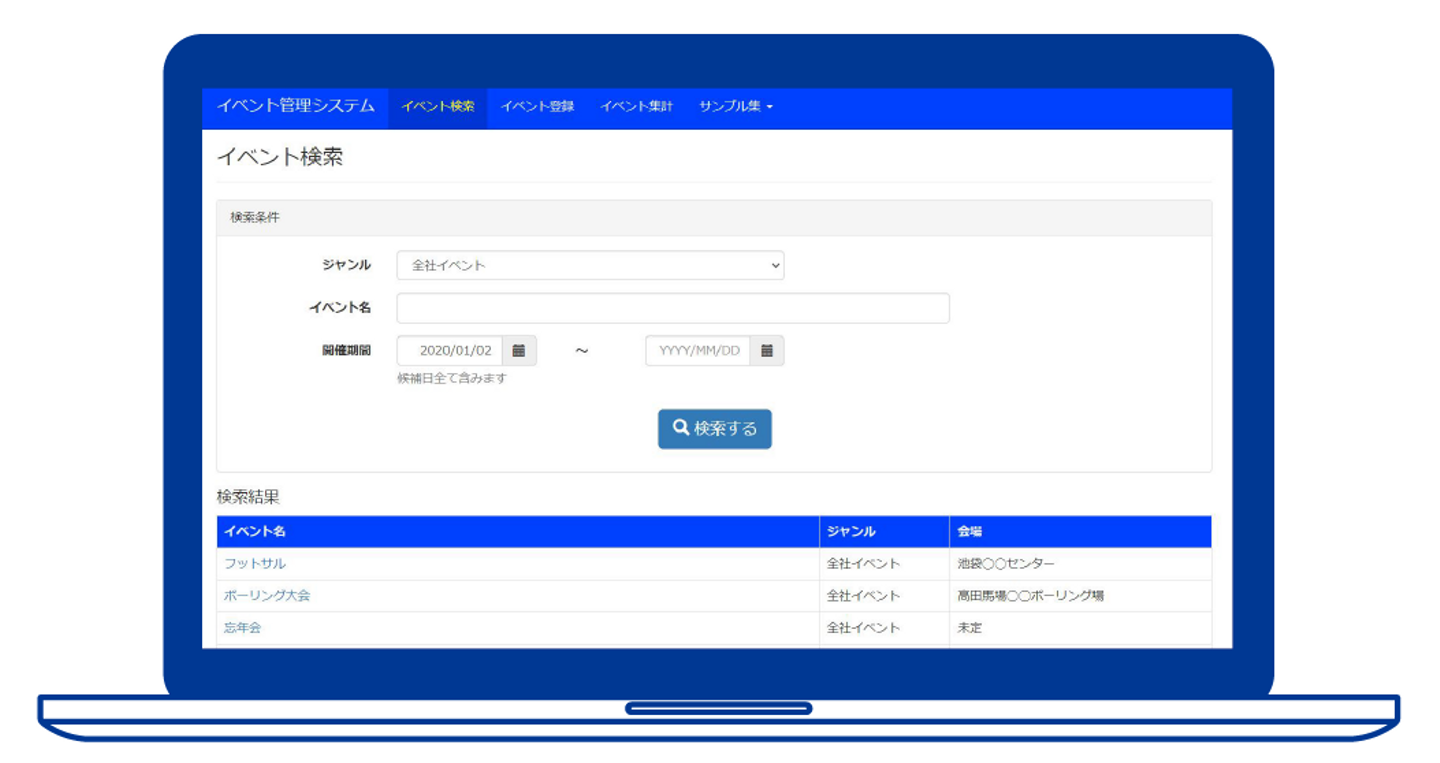Screen dimensions: 1440x763
Task: Focus the イベント名 text field
Action: (673, 308)
